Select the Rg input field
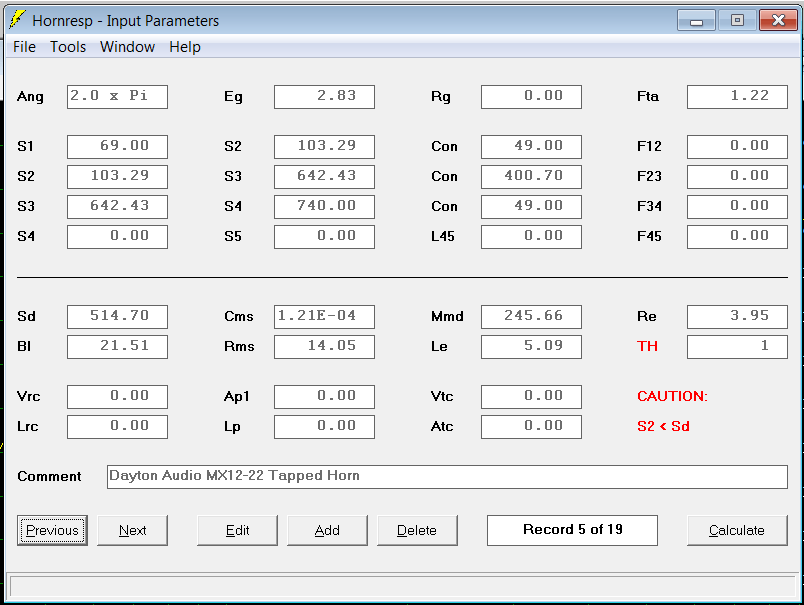The height and width of the screenshot is (605, 804). (x=531, y=97)
